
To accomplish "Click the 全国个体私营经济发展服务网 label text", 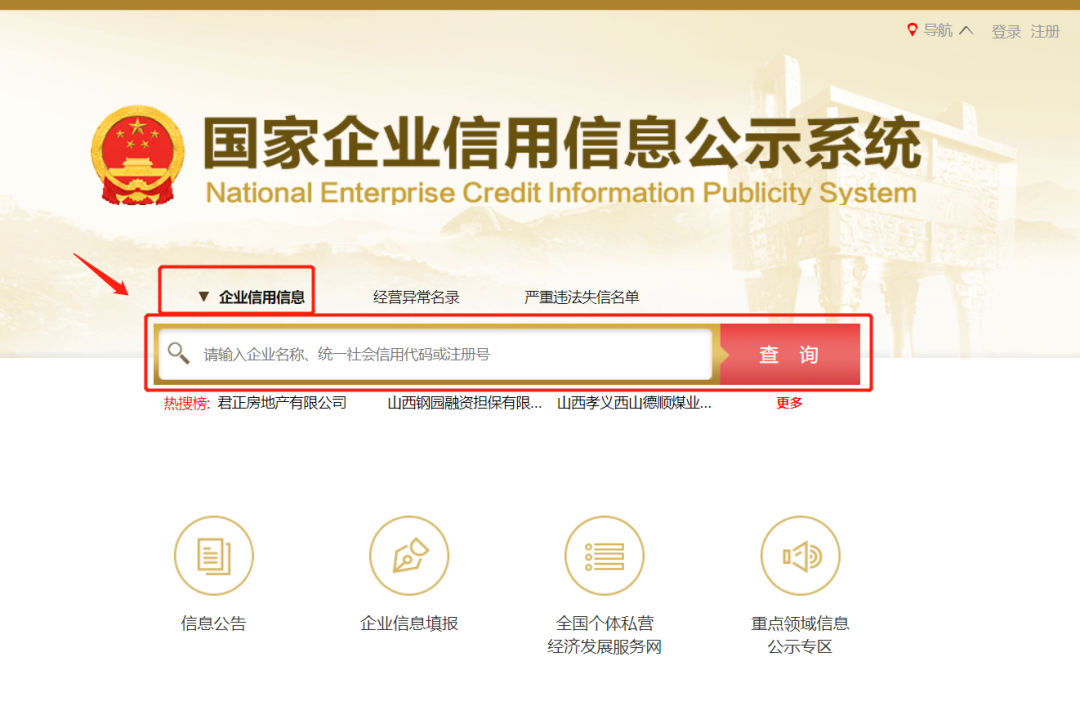I will [x=605, y=634].
